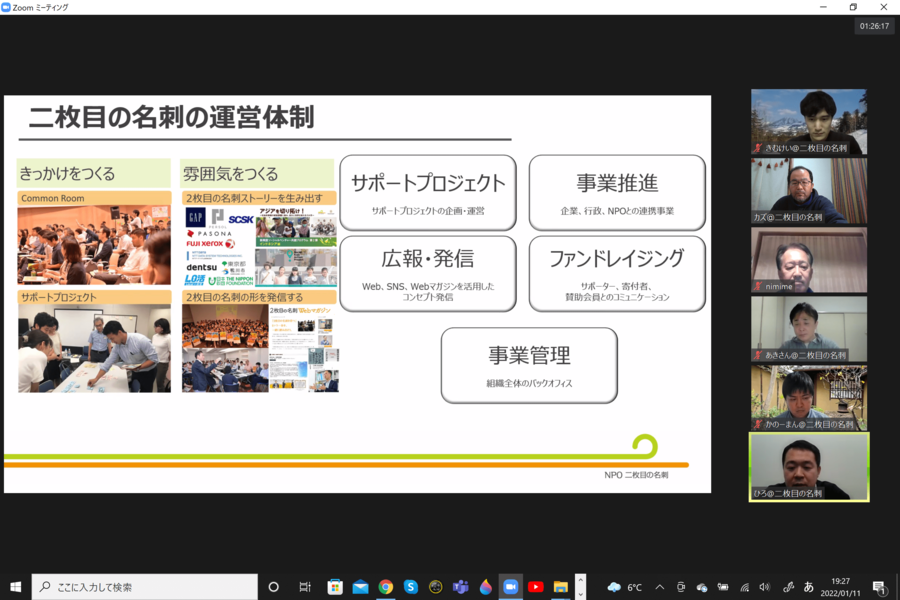Screen dimensions: 900x600
Task: Open Skype in the taskbar
Action: coord(410,587)
